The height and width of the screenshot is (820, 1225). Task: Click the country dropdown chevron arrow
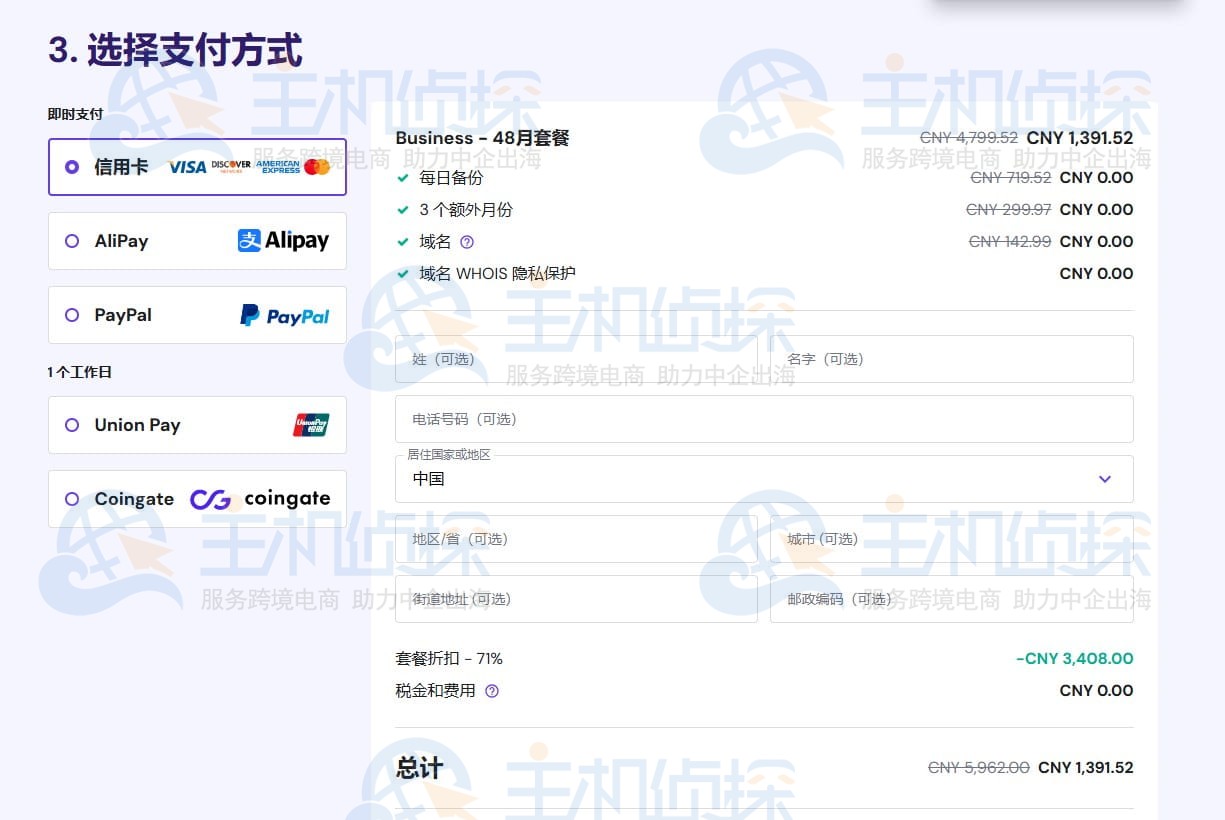(1105, 479)
